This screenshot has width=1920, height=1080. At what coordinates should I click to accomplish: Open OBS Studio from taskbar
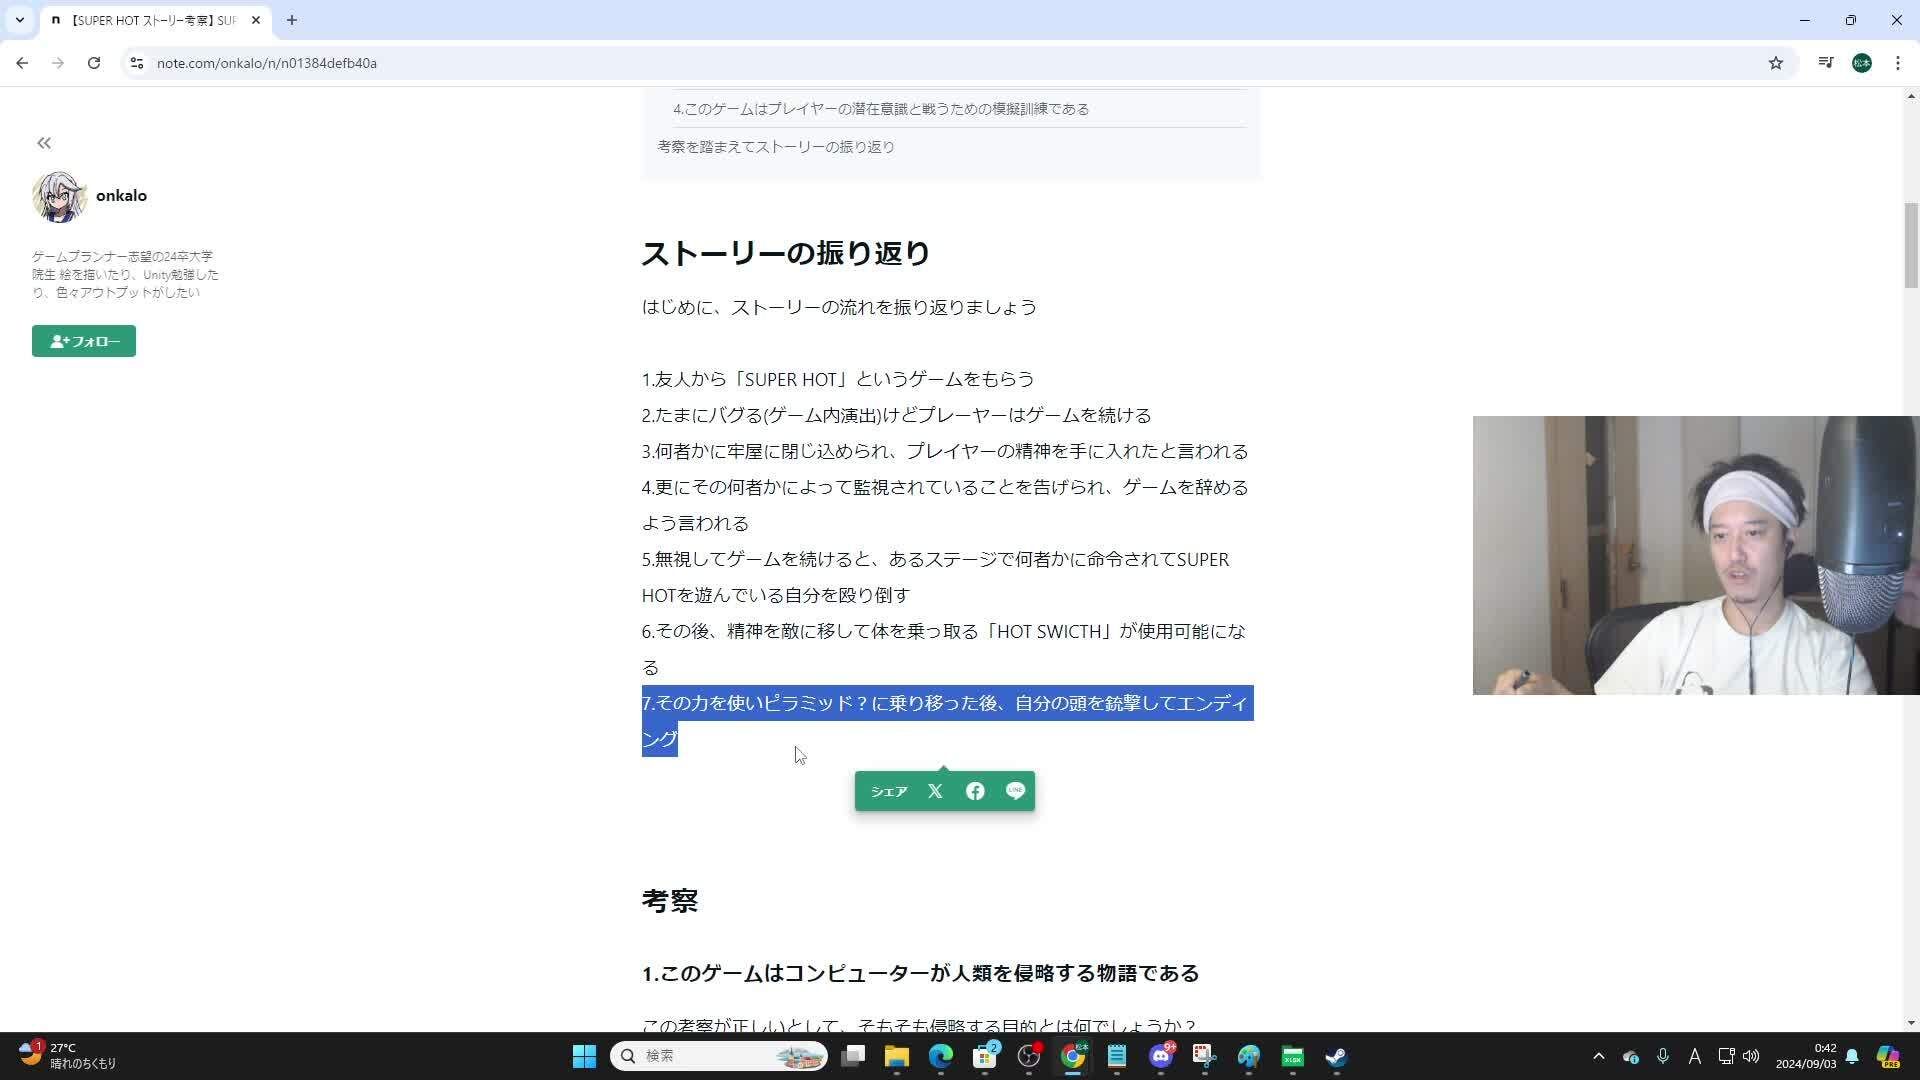1029,1056
